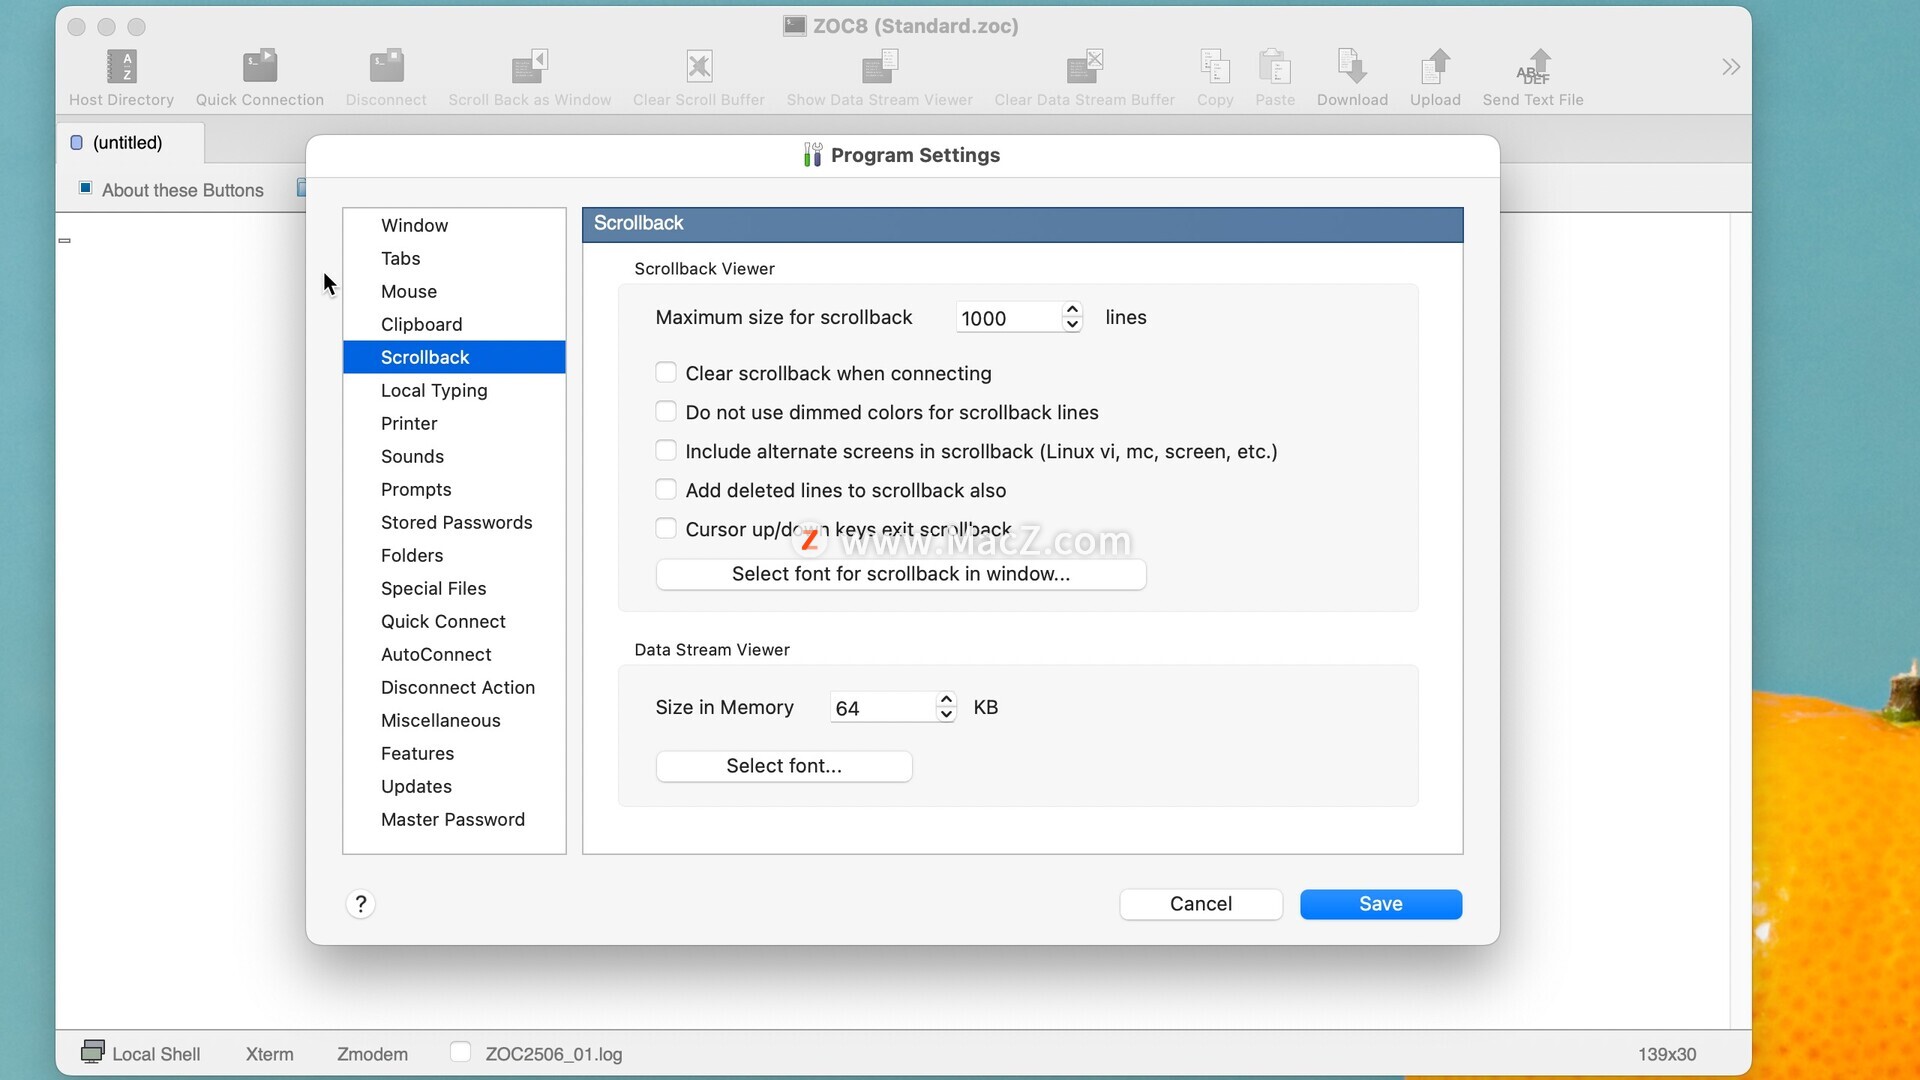Open the Prompts settings category
The width and height of the screenshot is (1920, 1080).
[x=454, y=489]
